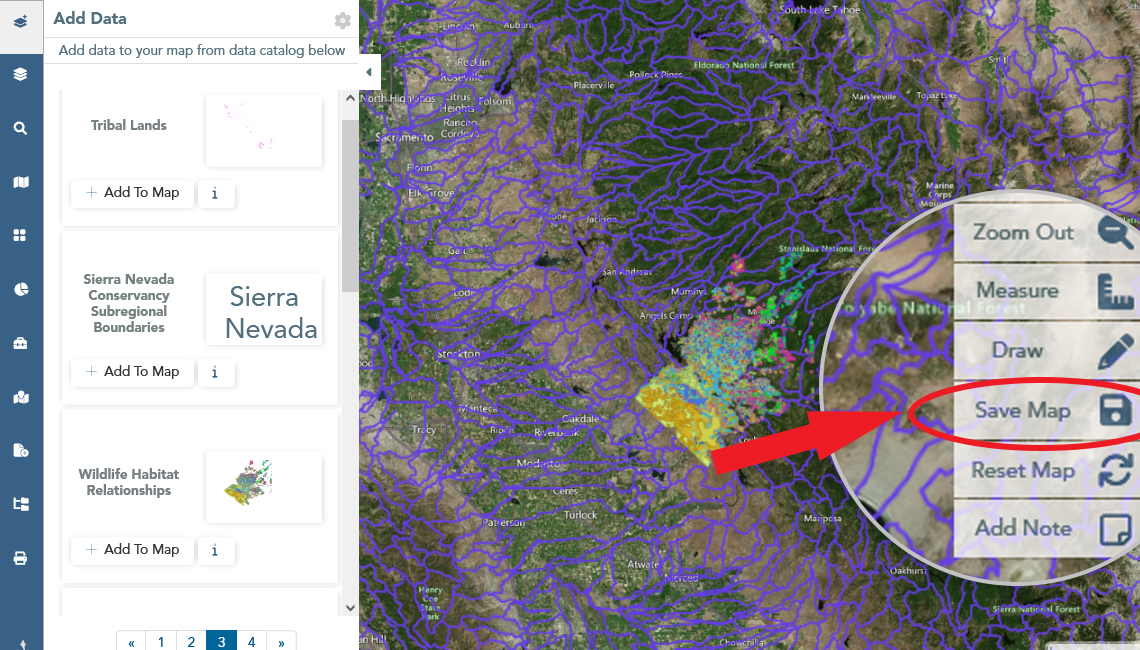This screenshot has width=1140, height=650.
Task: Add Sierra Nevada Conservancy Subregional Boundaries to map
Action: [132, 372]
